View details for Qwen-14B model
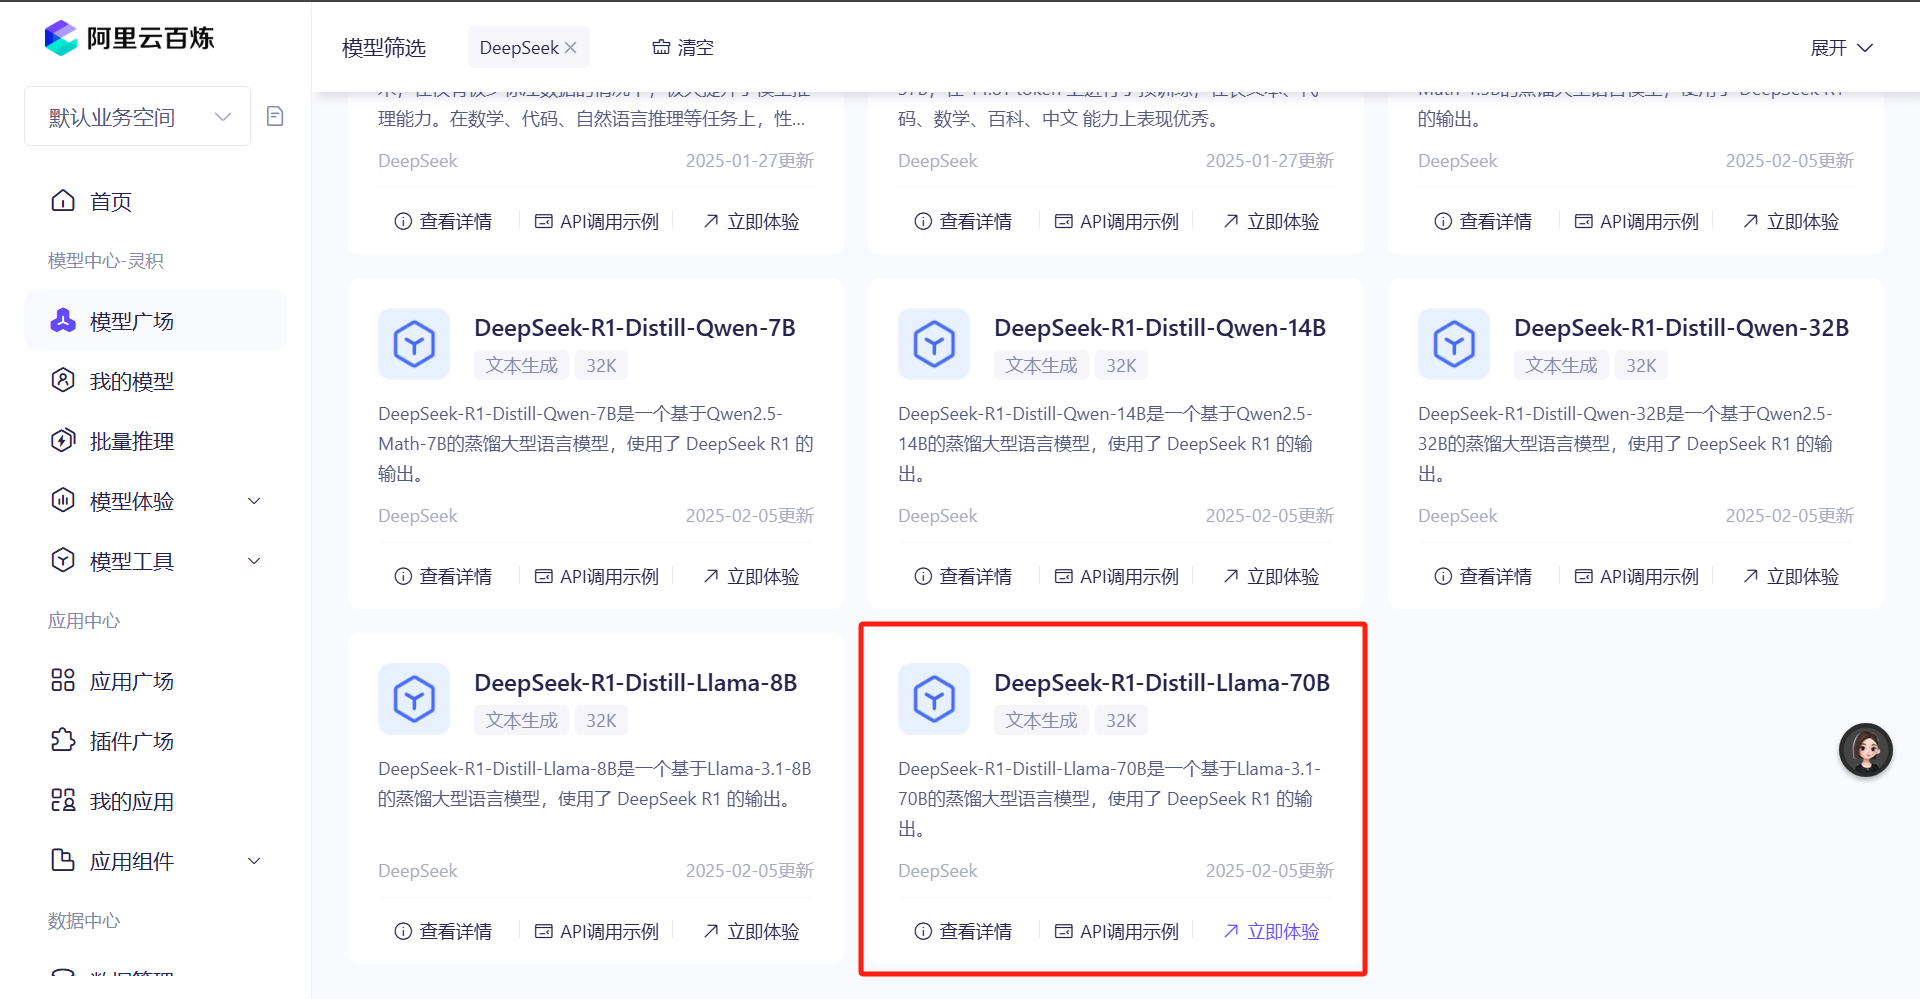 click(963, 576)
